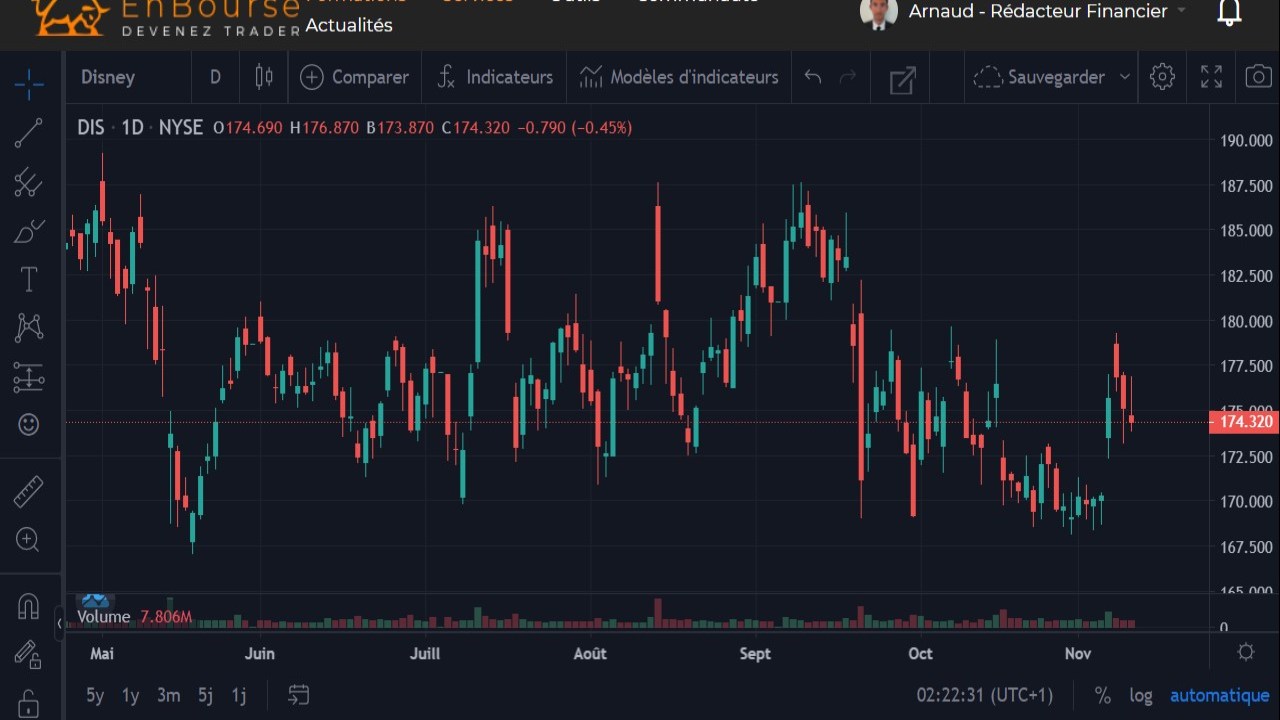1280x720 pixels.
Task: Select the XABCD pattern tool
Action: coord(29,327)
